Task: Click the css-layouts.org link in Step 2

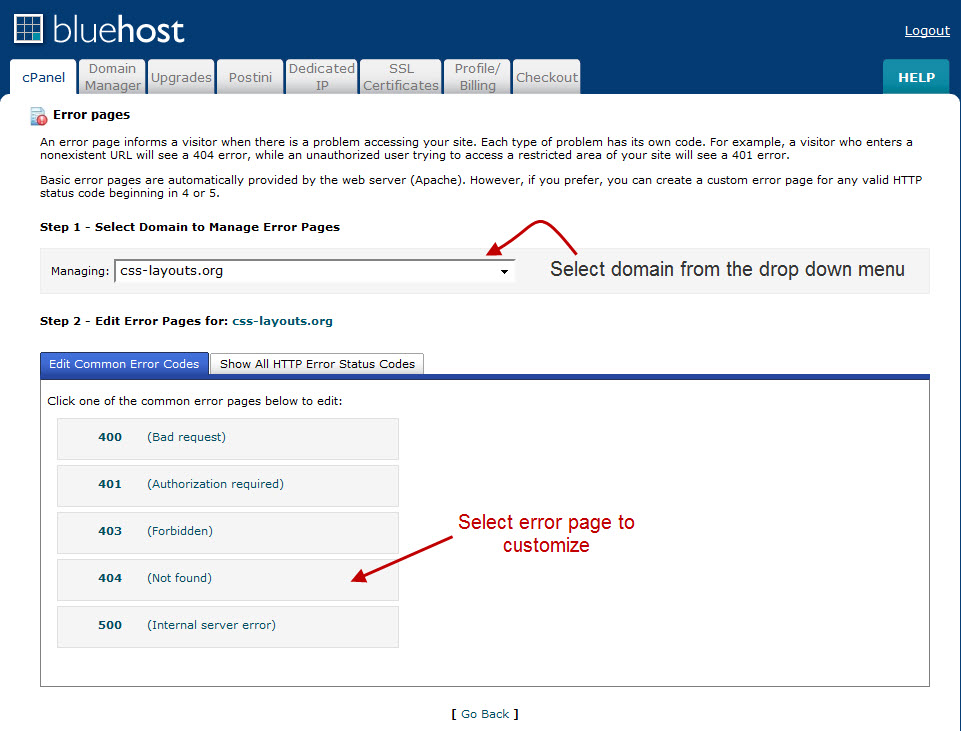Action: tap(283, 321)
